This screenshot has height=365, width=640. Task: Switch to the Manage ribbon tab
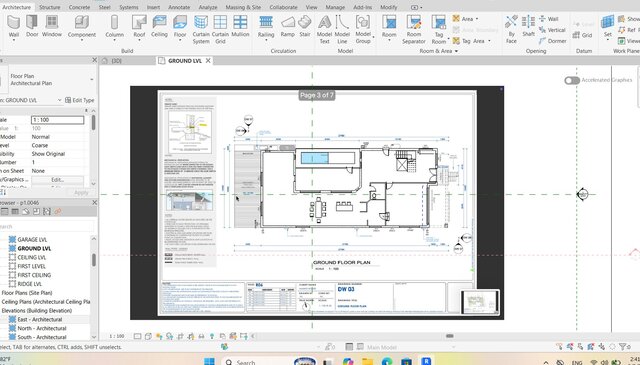coord(335,7)
